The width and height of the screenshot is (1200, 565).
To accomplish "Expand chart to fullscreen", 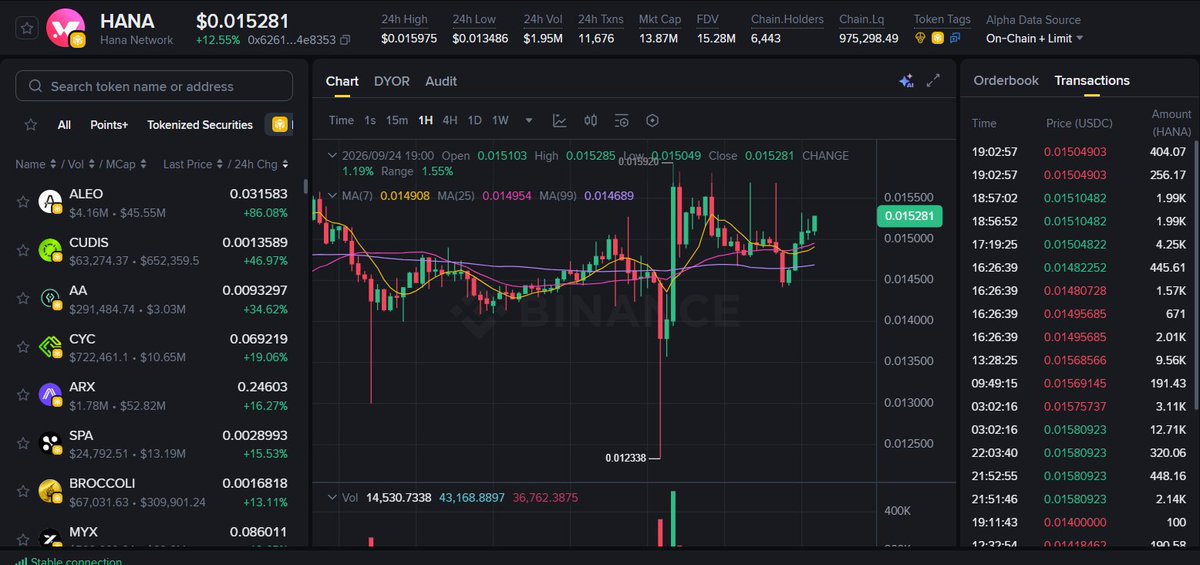I will pyautogui.click(x=934, y=81).
